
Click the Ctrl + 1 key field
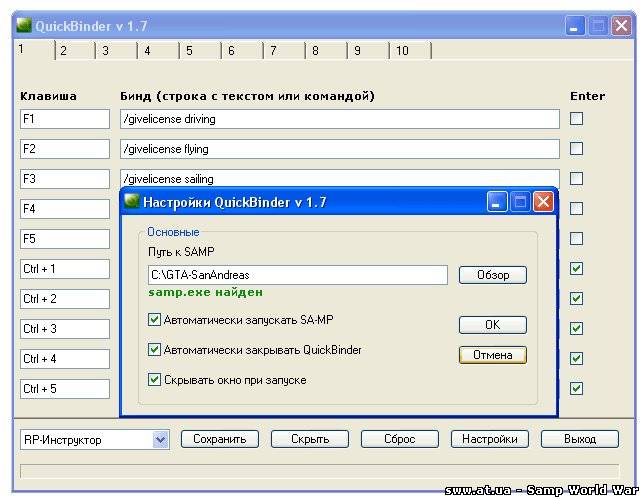coord(65,269)
